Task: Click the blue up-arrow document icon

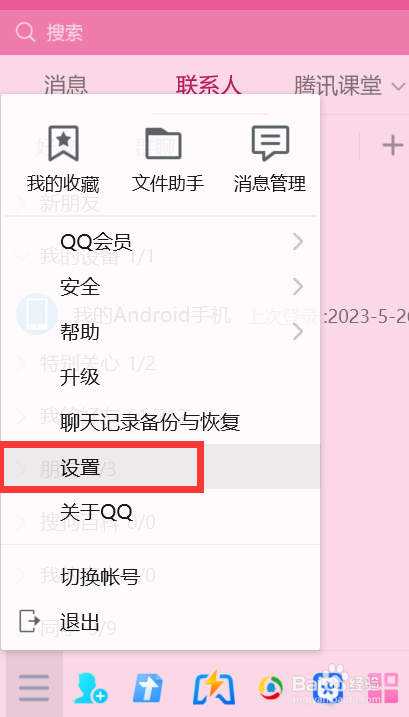Action: pos(148,688)
